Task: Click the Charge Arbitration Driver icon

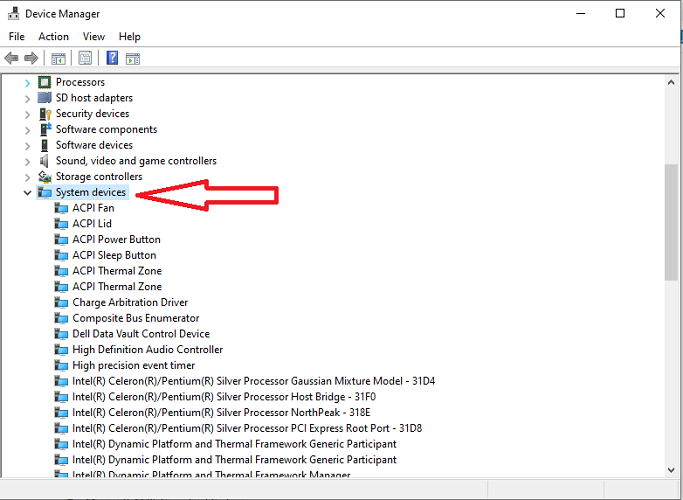Action: 61,302
